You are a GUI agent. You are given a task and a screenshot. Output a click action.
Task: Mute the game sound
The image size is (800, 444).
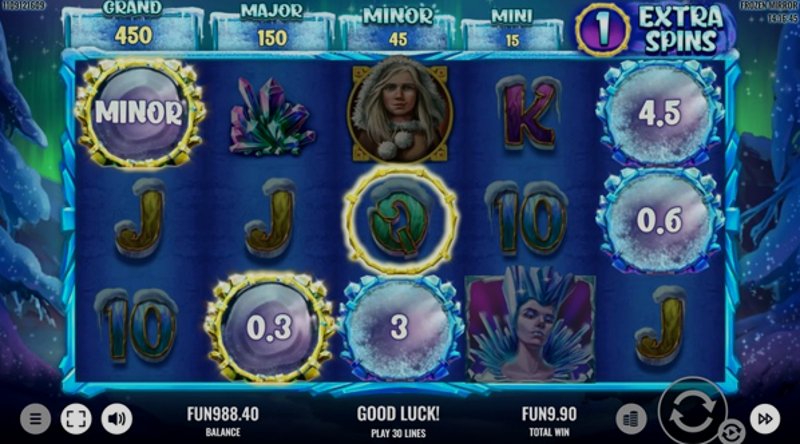coord(116,419)
